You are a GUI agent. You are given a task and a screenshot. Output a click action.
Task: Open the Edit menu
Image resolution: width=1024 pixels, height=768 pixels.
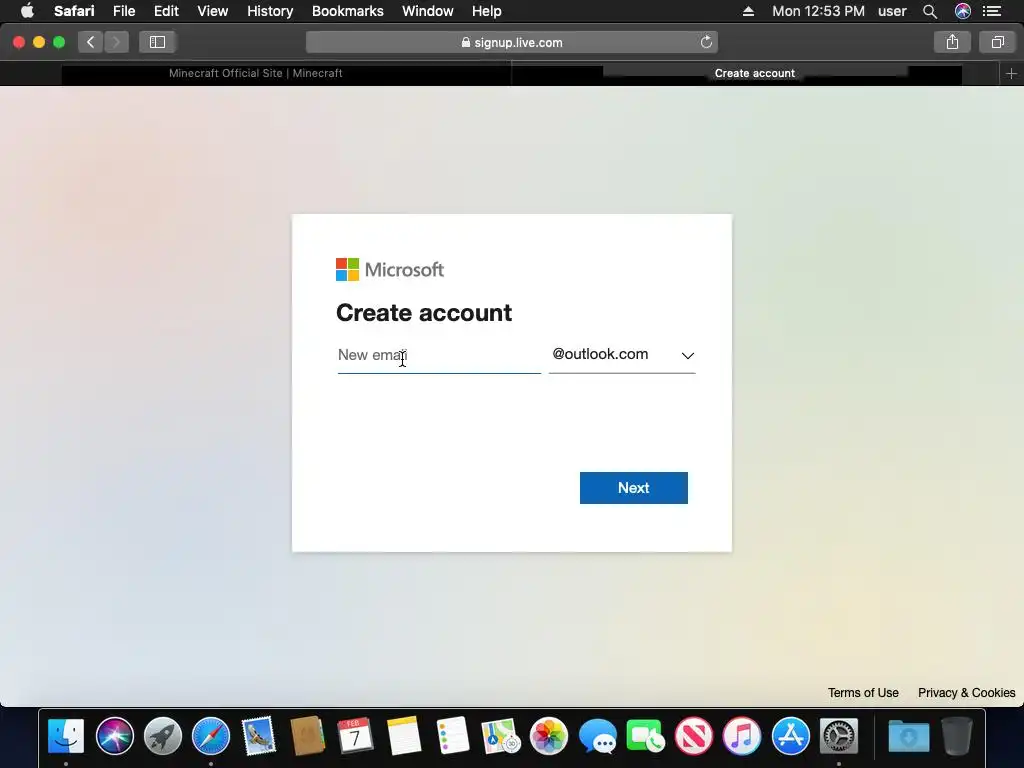(x=166, y=11)
